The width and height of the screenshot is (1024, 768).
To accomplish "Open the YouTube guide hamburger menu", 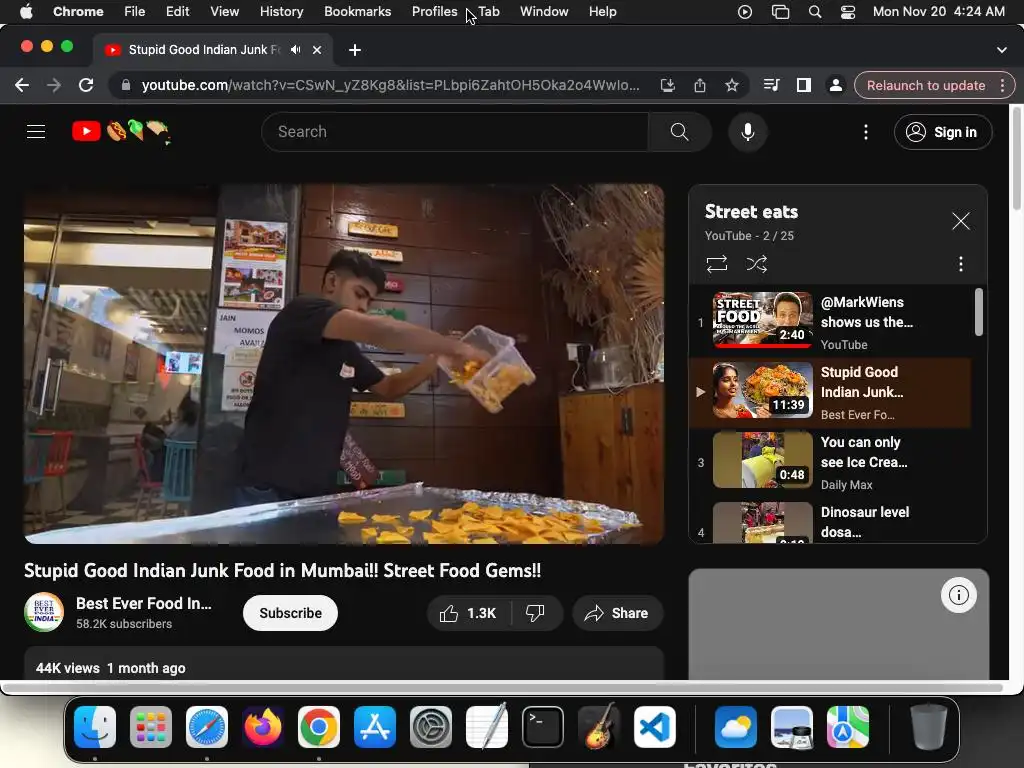I will 36,132.
